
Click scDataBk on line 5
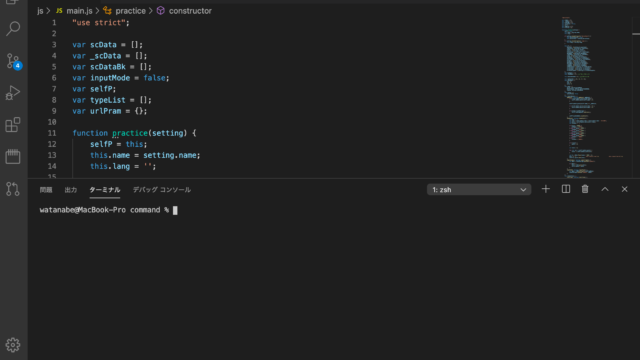108,67
